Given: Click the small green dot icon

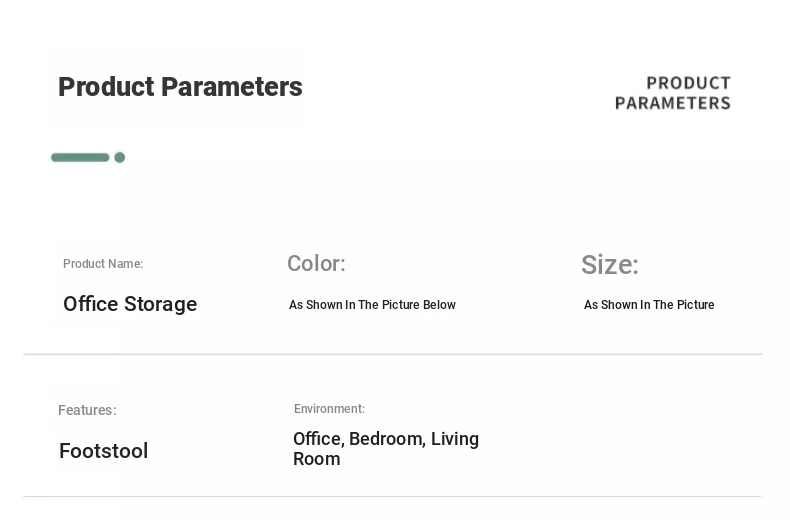Looking at the screenshot, I should click(119, 158).
